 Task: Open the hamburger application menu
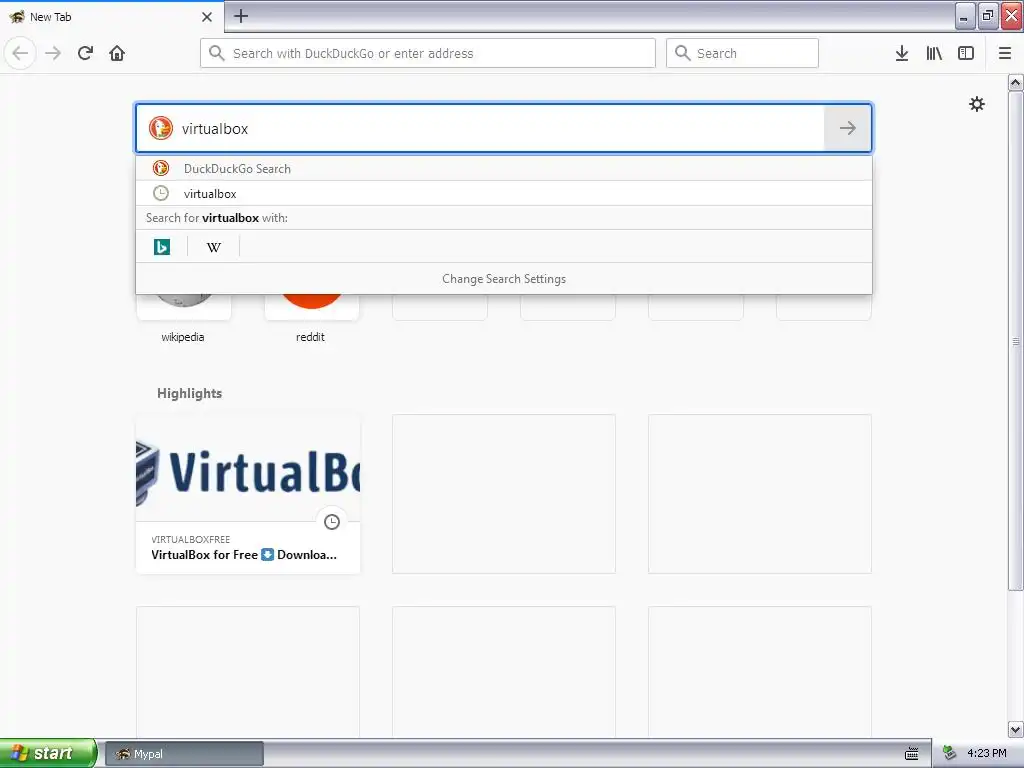pyautogui.click(x=1005, y=53)
